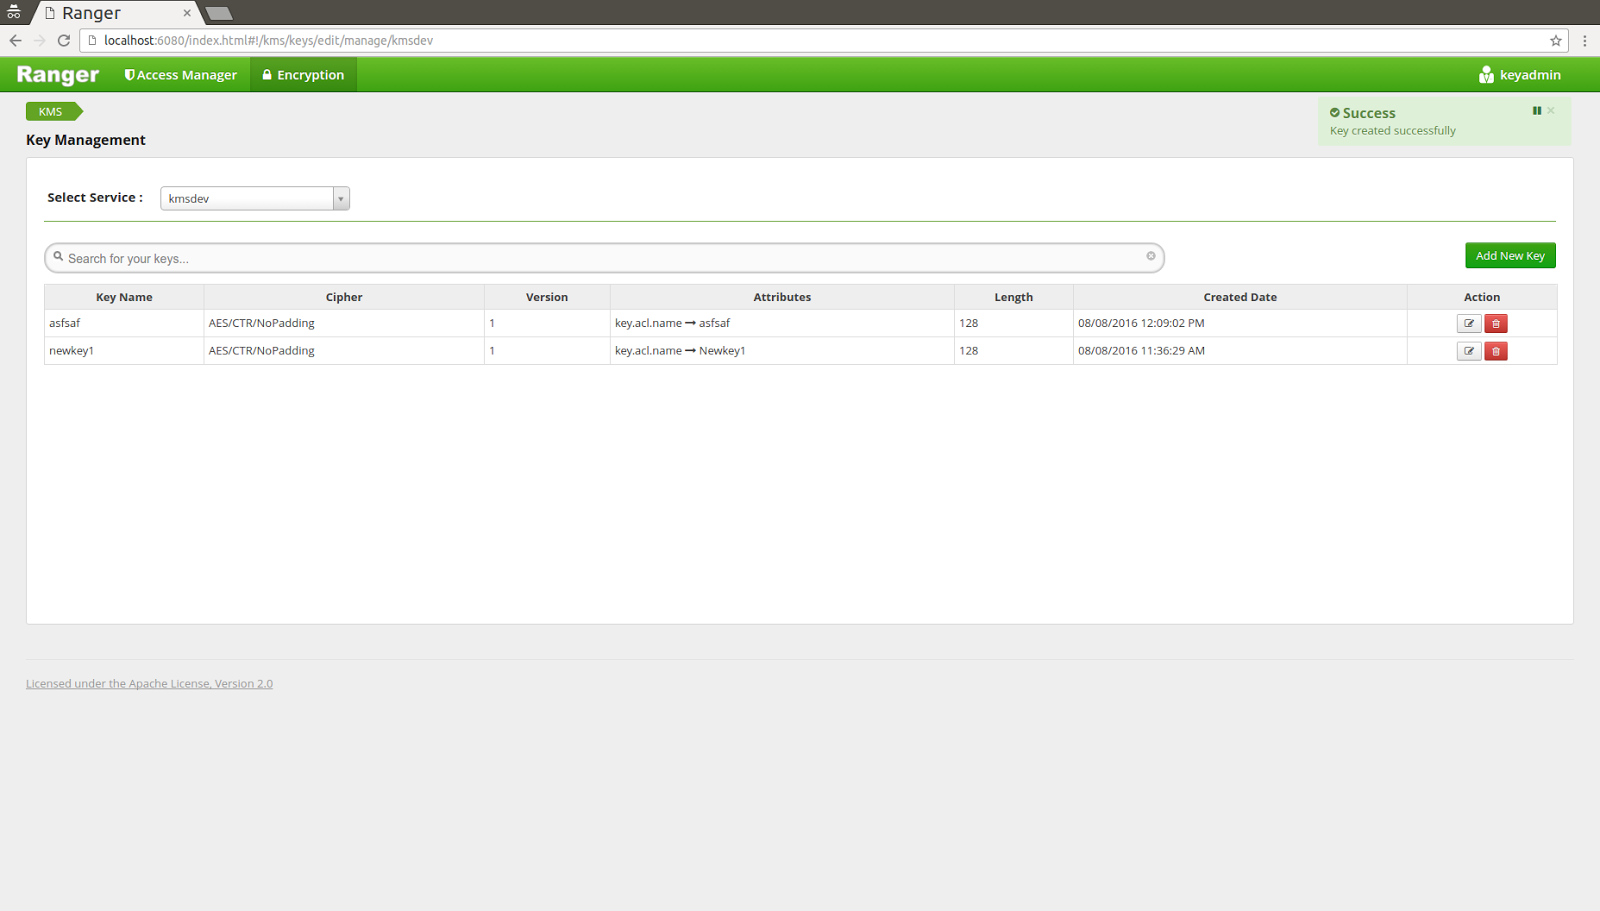The height and width of the screenshot is (911, 1600).
Task: Click the keyadmin user icon
Action: [1485, 74]
